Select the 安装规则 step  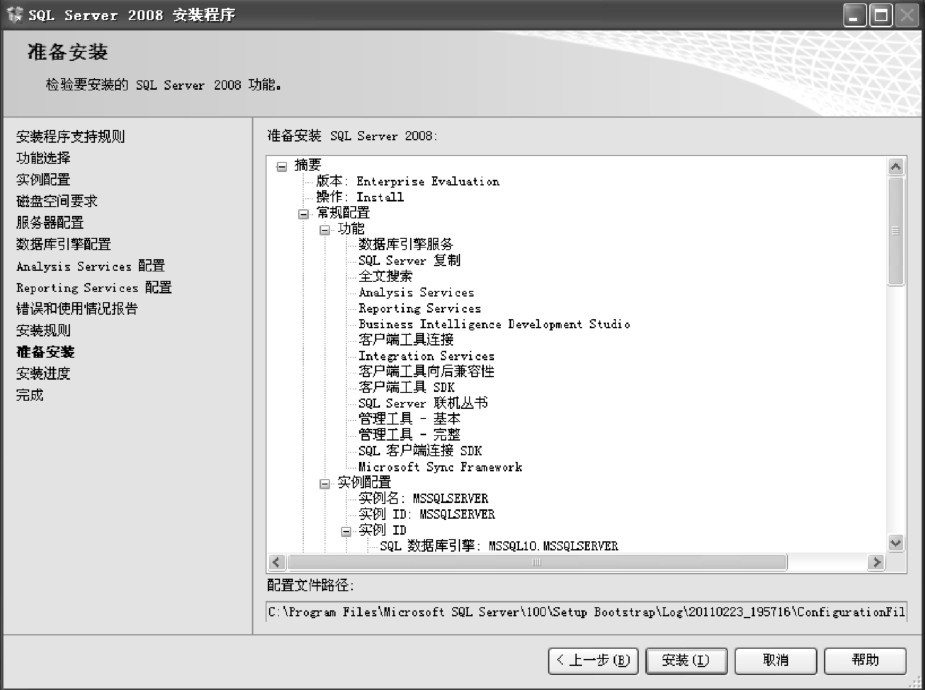43,330
